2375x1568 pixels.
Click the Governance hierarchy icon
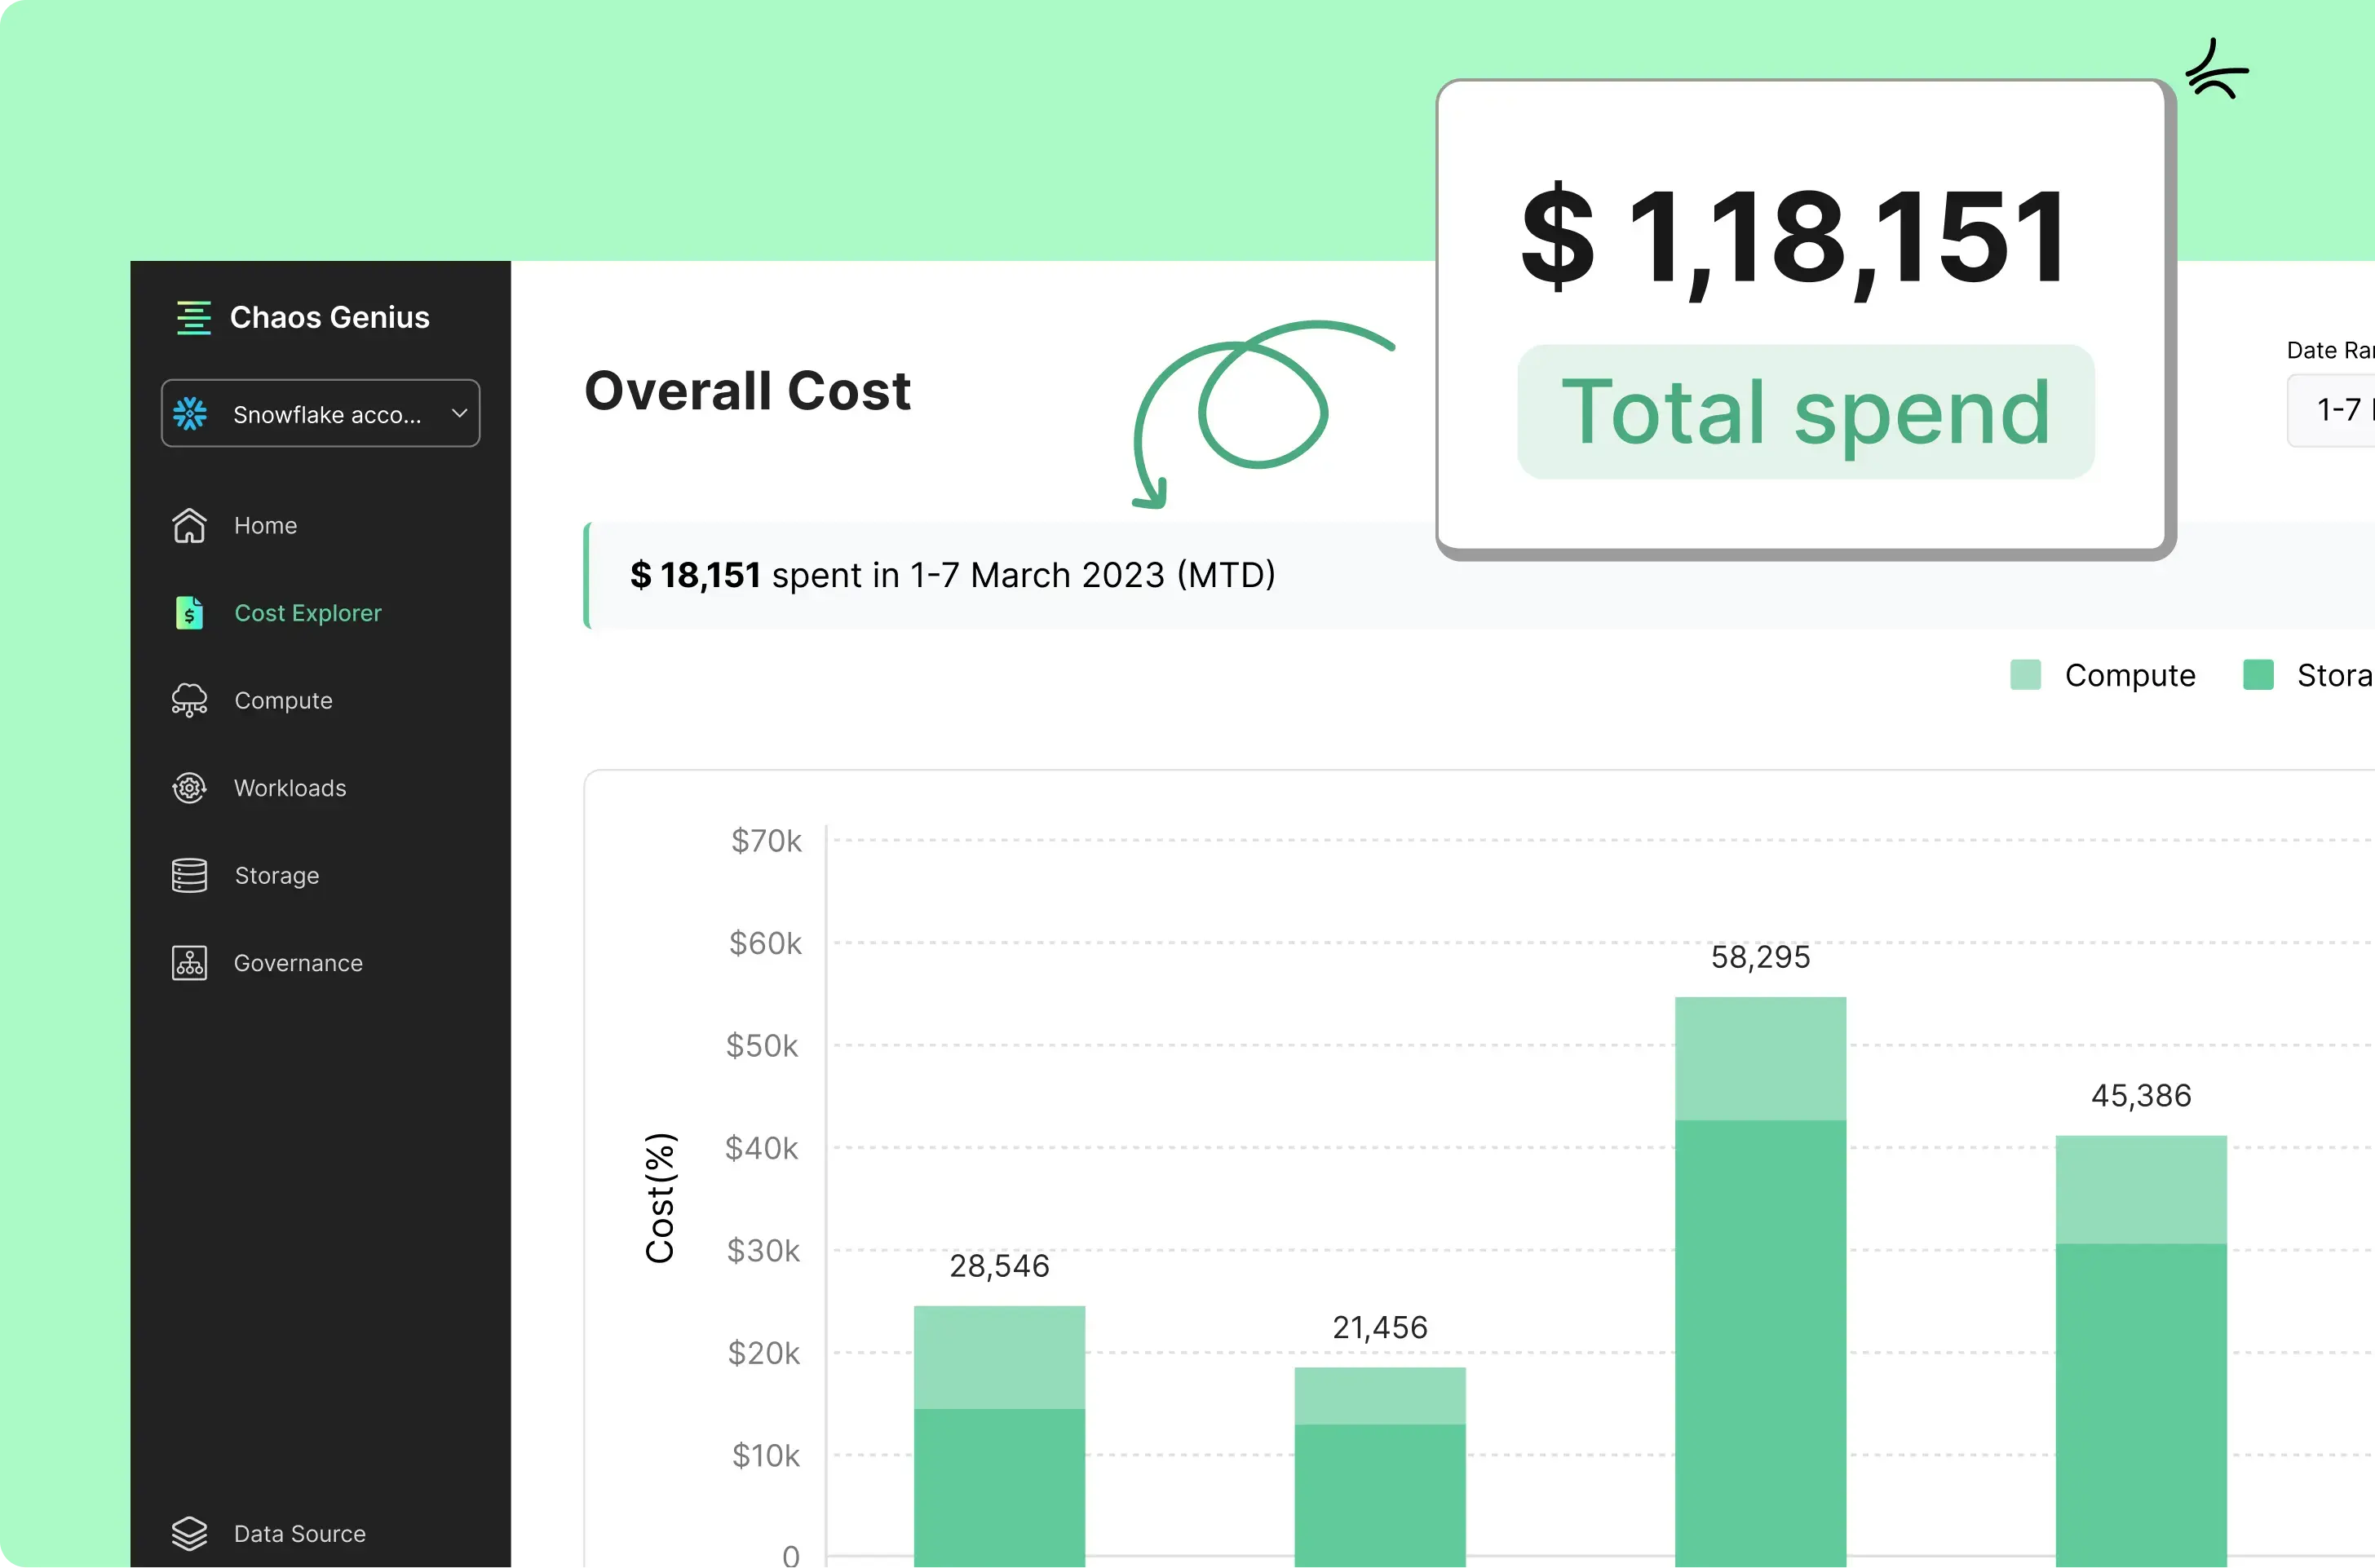point(189,963)
